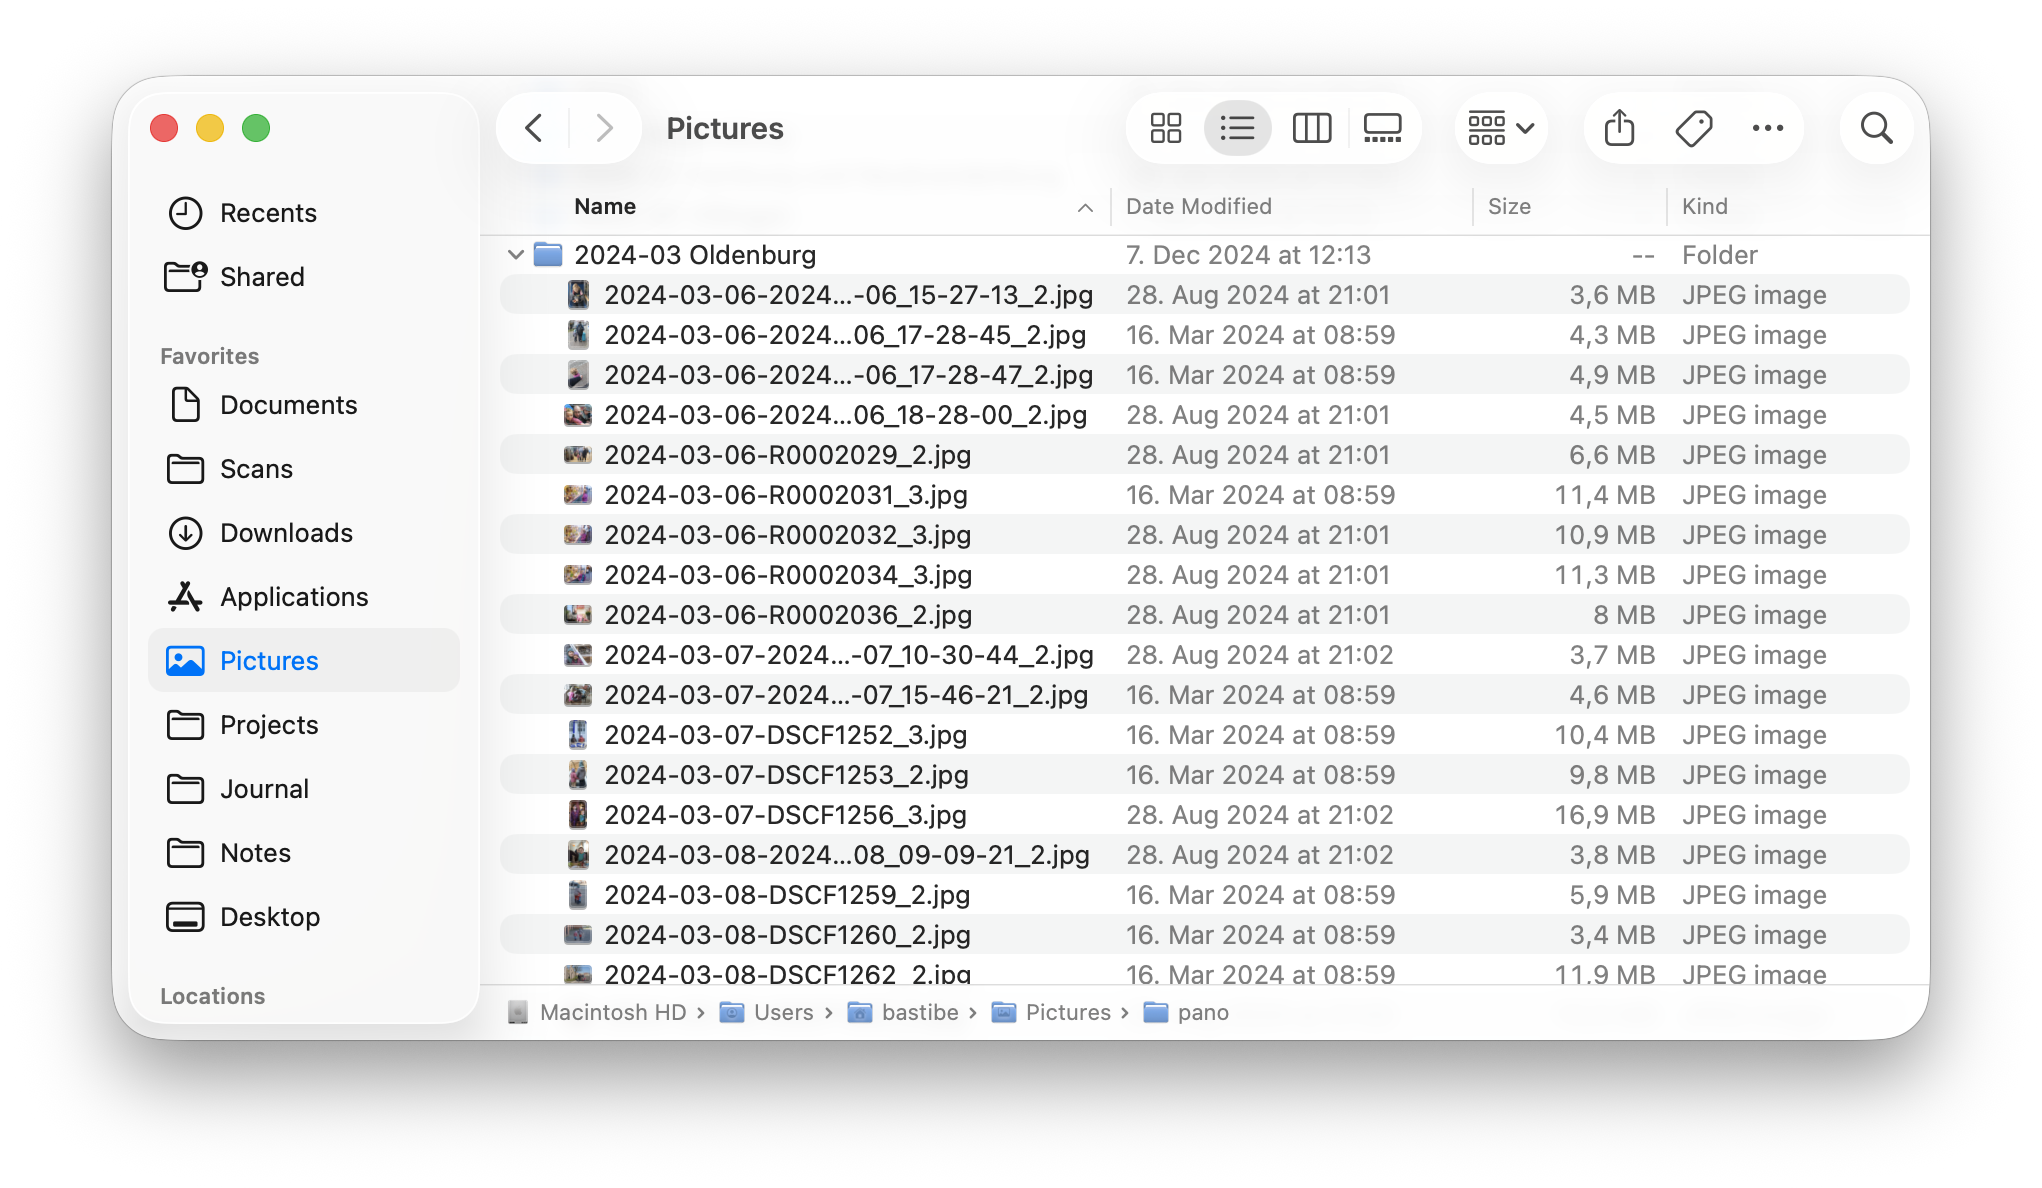Screen dimensions: 2042x1188
Task: Collapse the 2024-03 Oldenburg folder
Action: point(516,255)
